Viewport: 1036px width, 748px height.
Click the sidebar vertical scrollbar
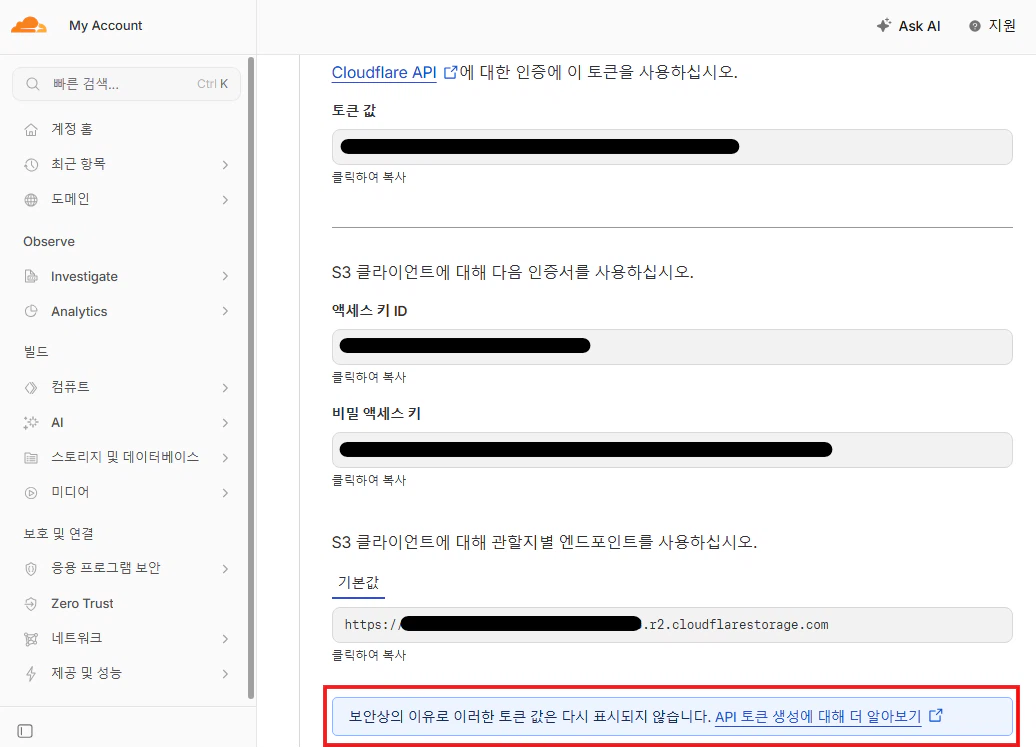[x=251, y=377]
